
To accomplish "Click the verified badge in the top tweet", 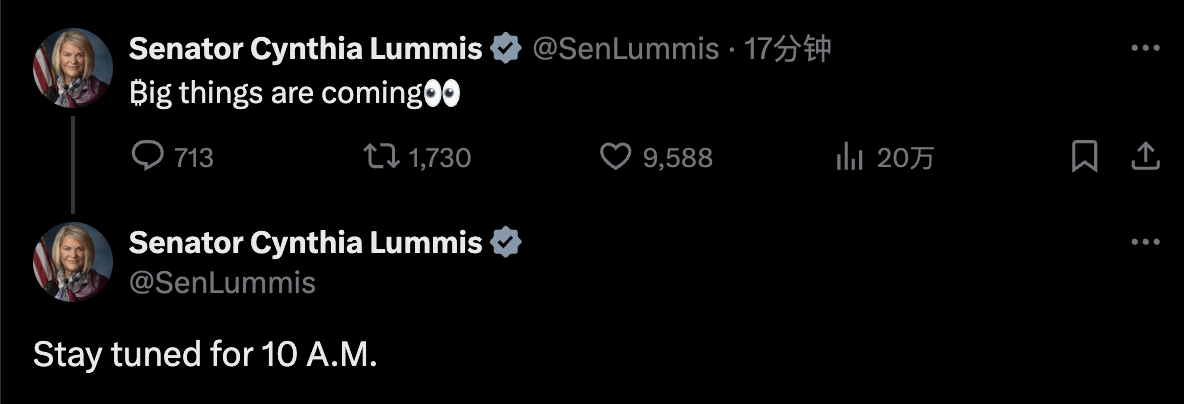I will click(507, 48).
